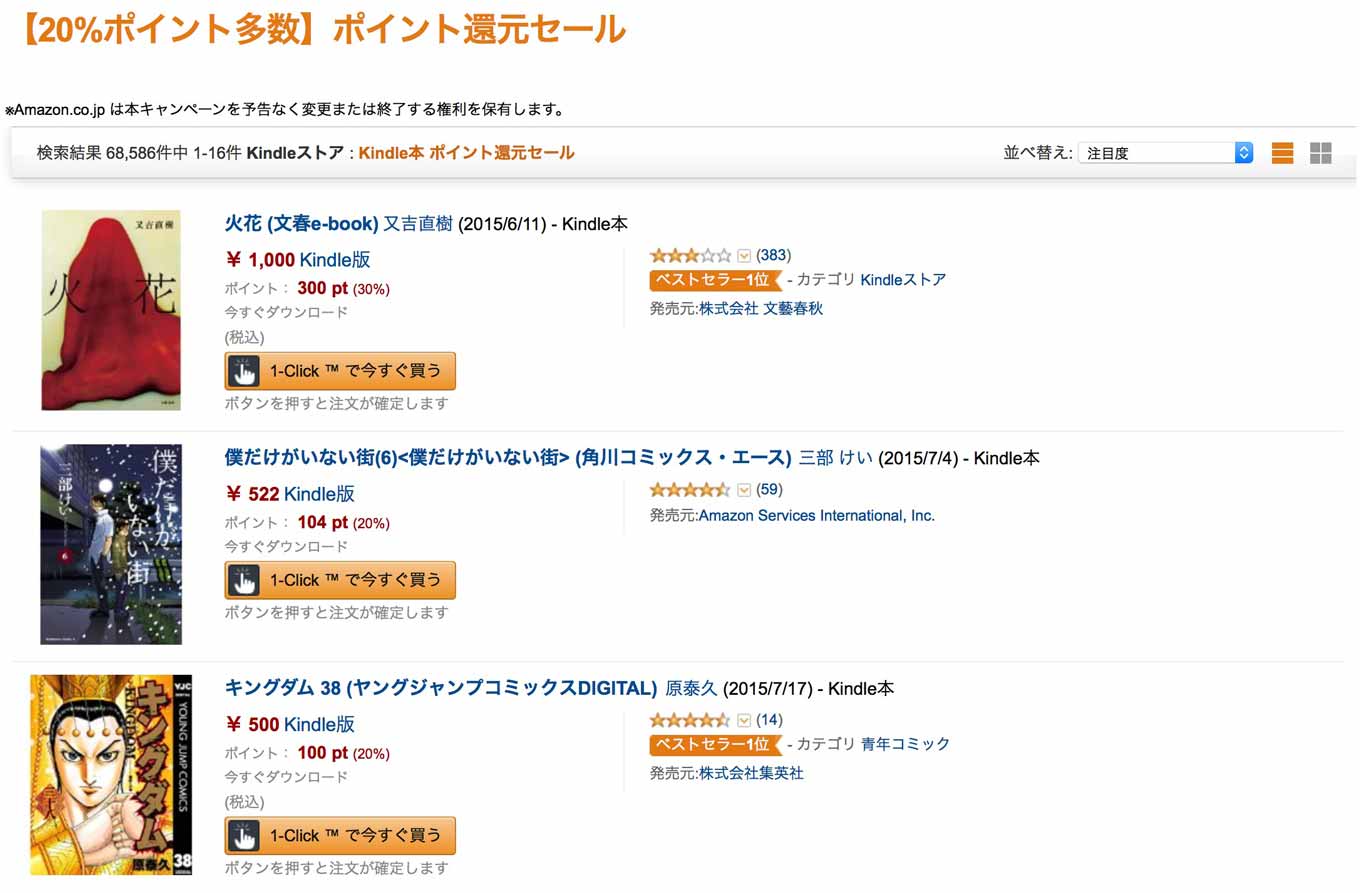Switch to grid view layout icon
Screen dimensions: 1360x893
[x=1320, y=153]
